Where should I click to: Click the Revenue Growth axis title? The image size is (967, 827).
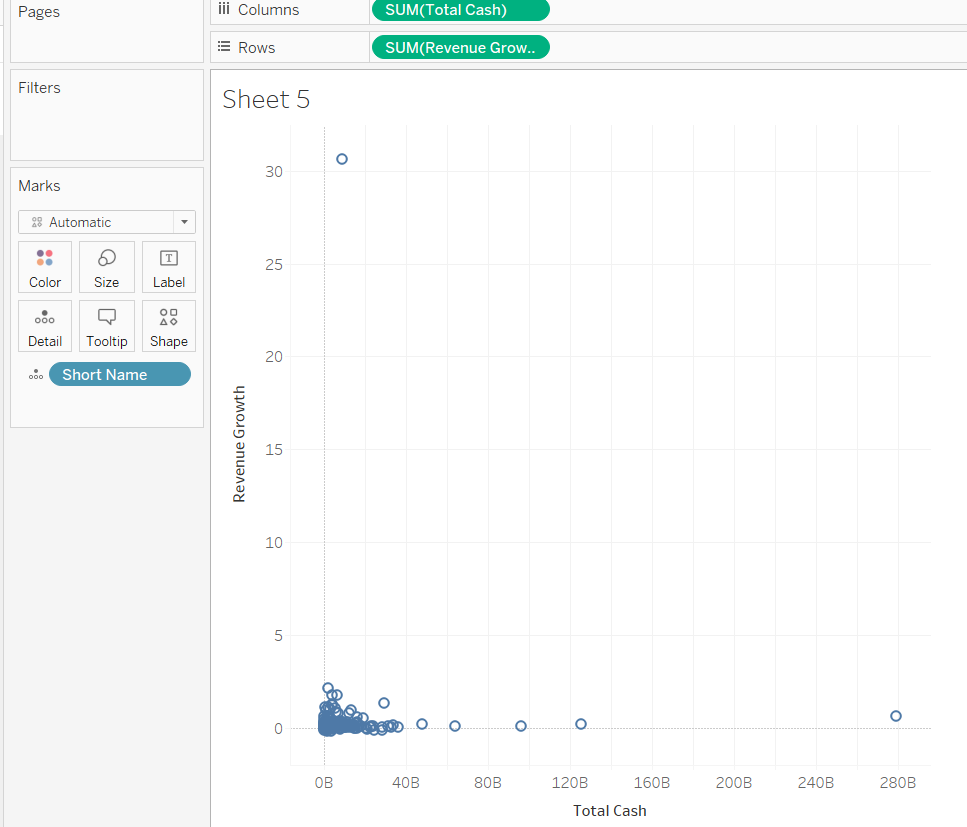(239, 443)
